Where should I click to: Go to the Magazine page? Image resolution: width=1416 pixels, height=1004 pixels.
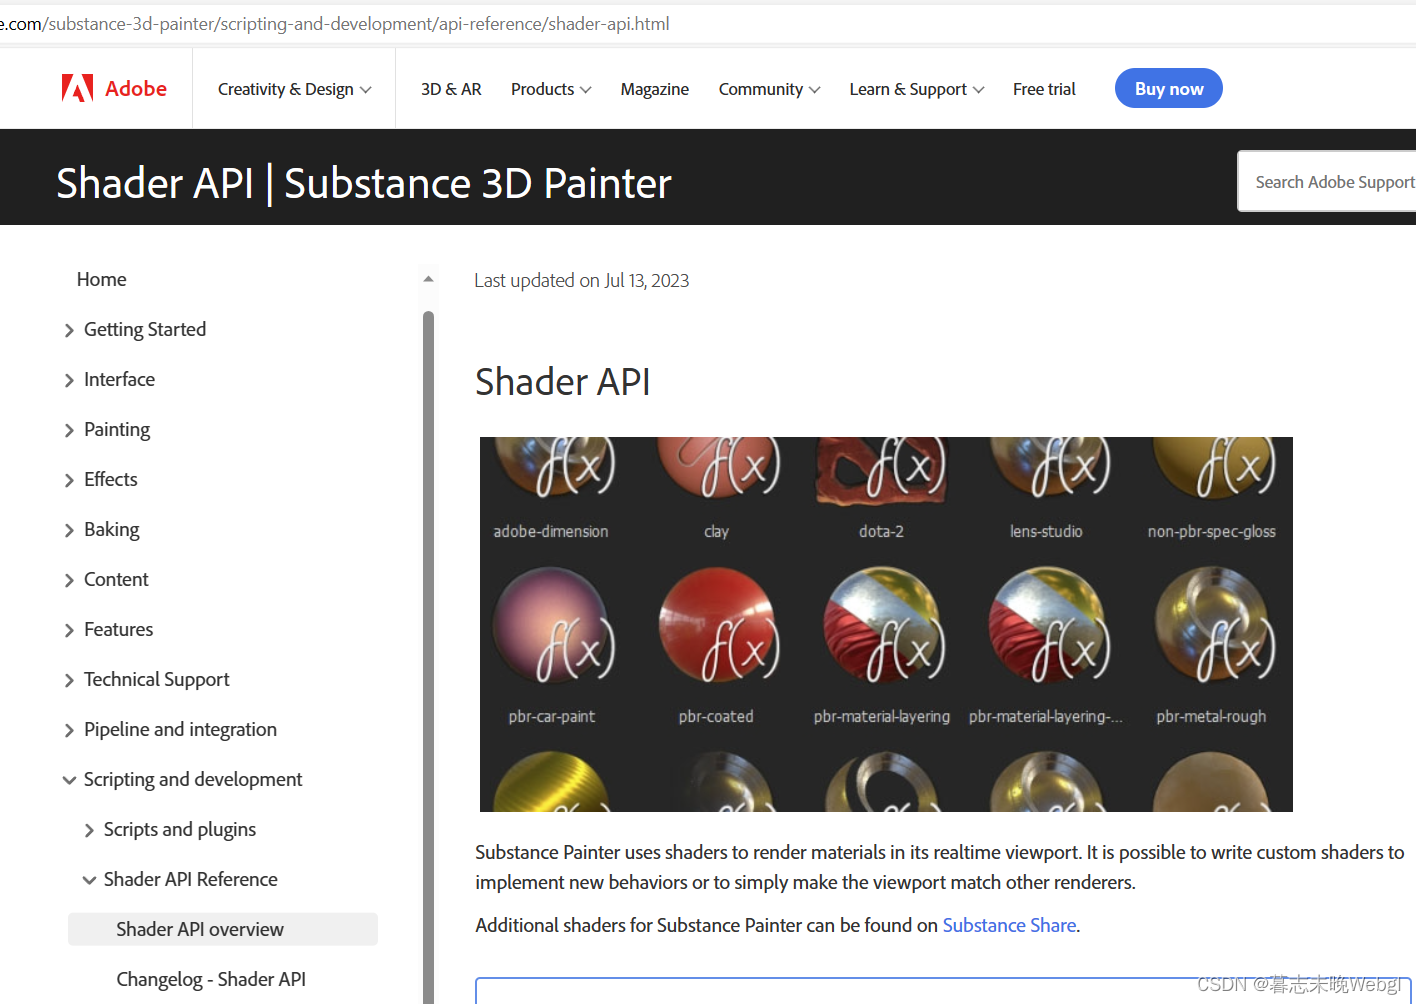654,89
